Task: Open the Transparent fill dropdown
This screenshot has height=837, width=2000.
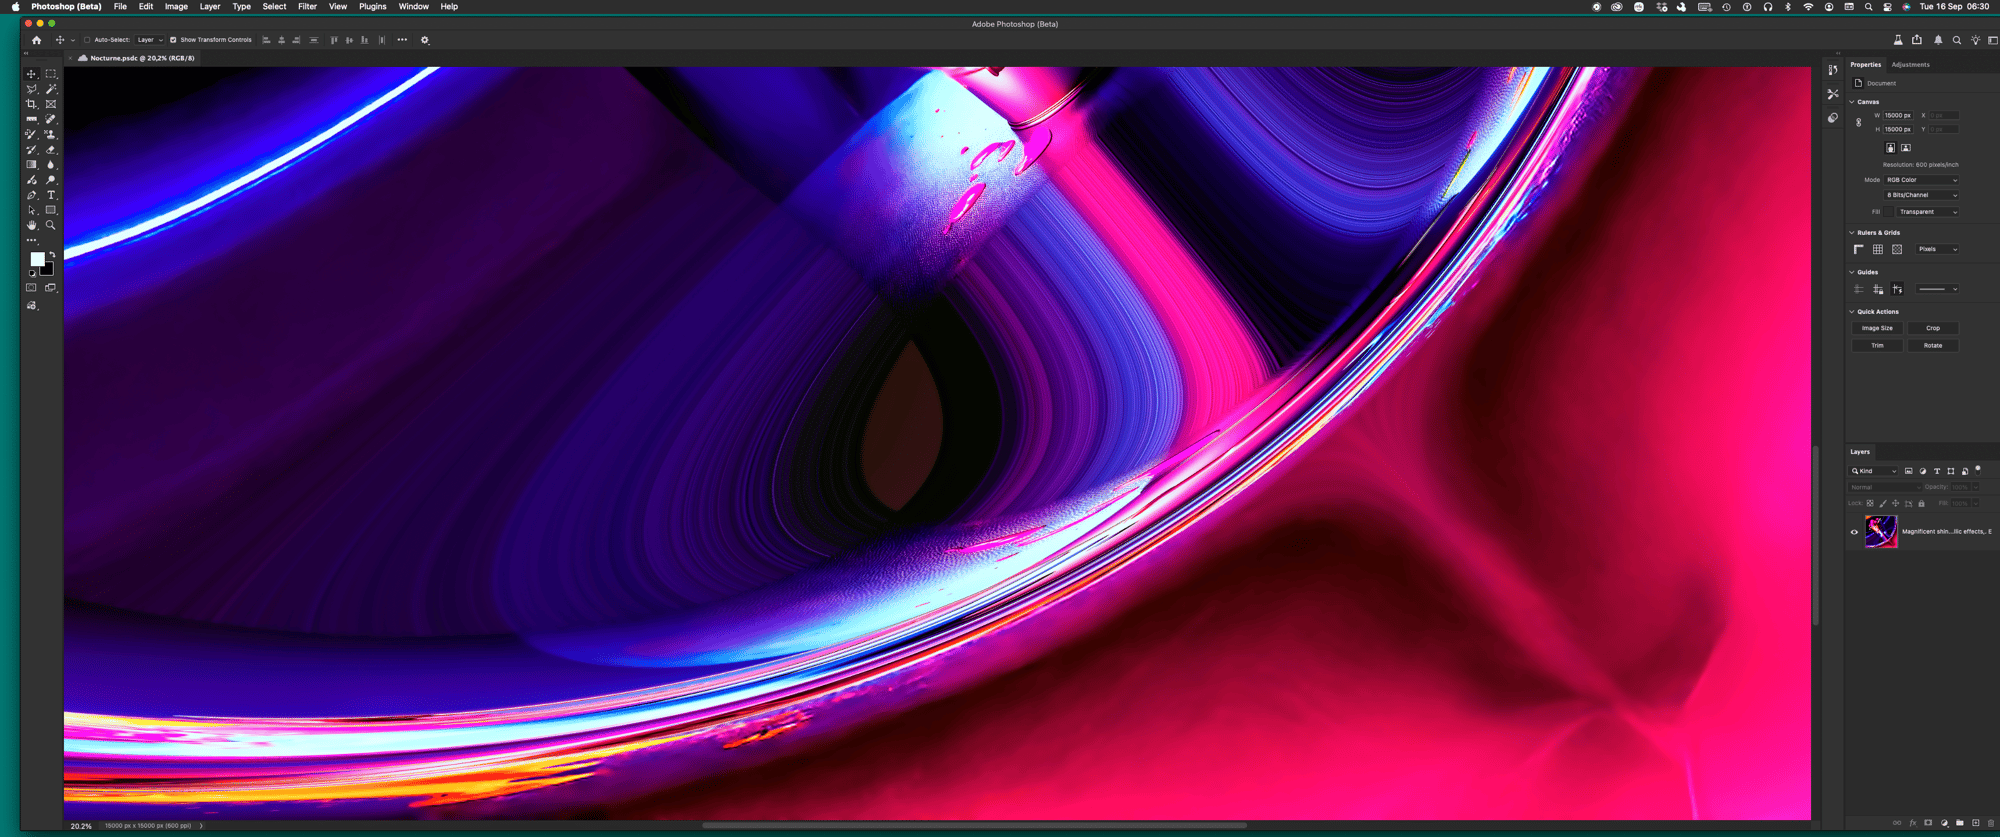Action: coord(1927,212)
